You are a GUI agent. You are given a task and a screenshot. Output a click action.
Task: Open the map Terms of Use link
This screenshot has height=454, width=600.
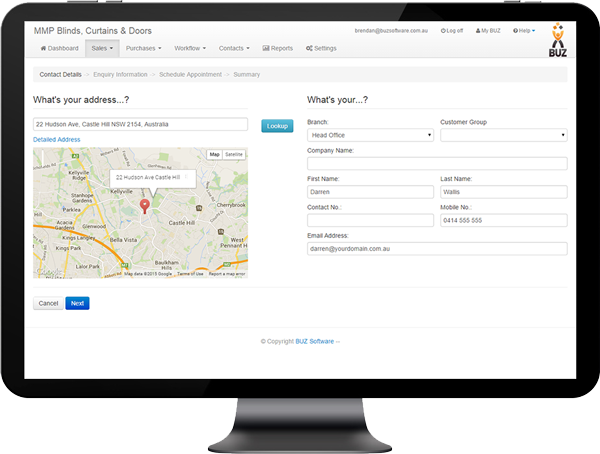[x=190, y=274]
